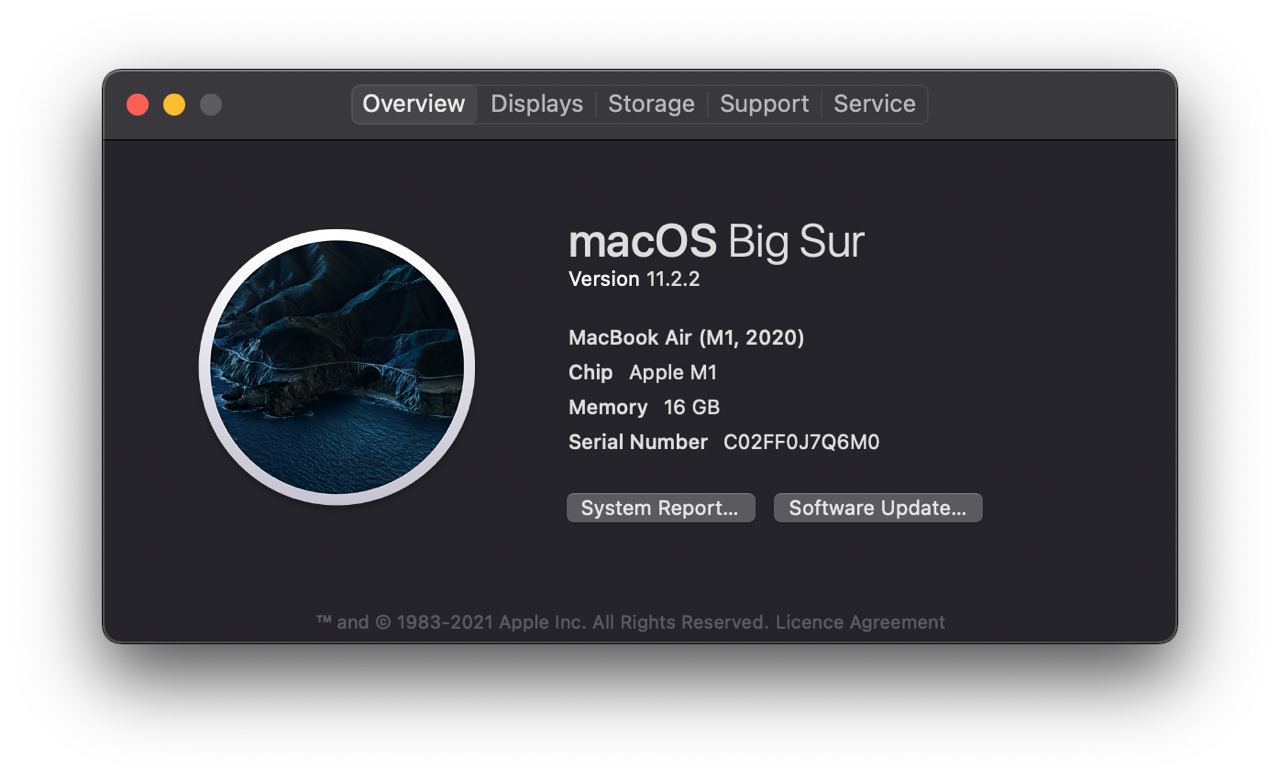This screenshot has height=779, width=1280.
Task: Open the Storage tab
Action: [651, 104]
